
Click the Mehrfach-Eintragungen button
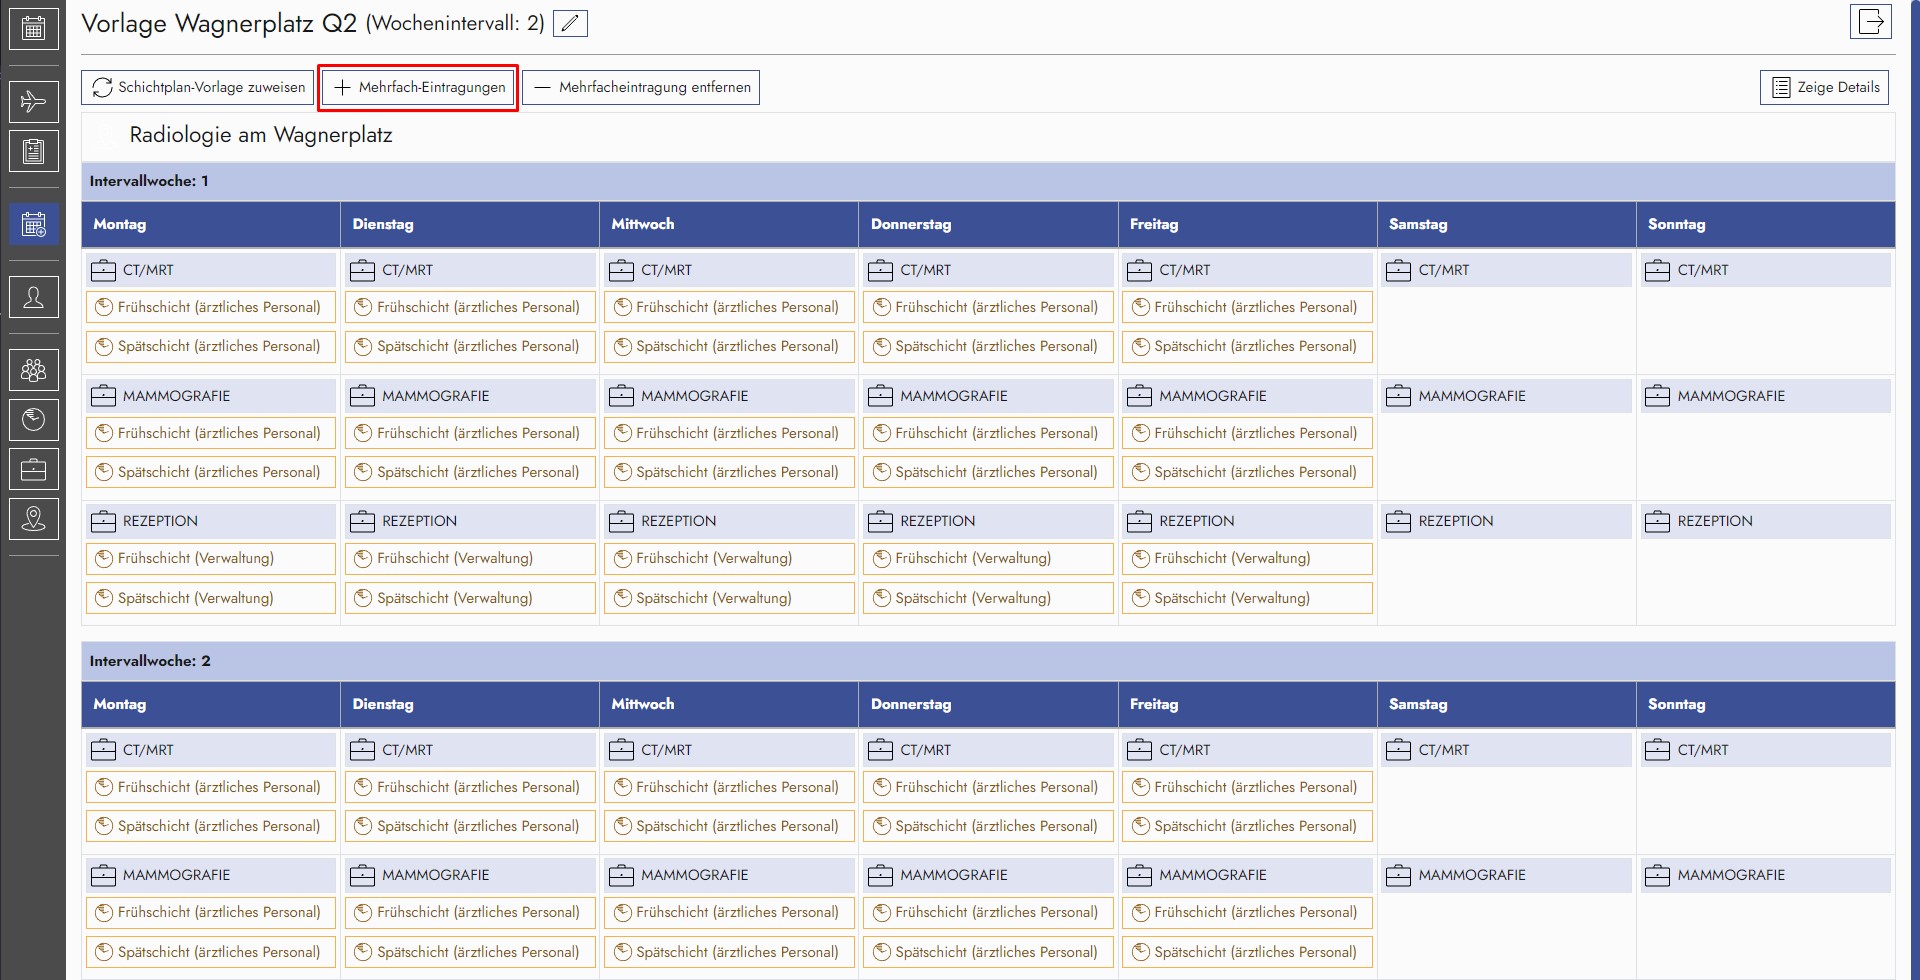(419, 87)
